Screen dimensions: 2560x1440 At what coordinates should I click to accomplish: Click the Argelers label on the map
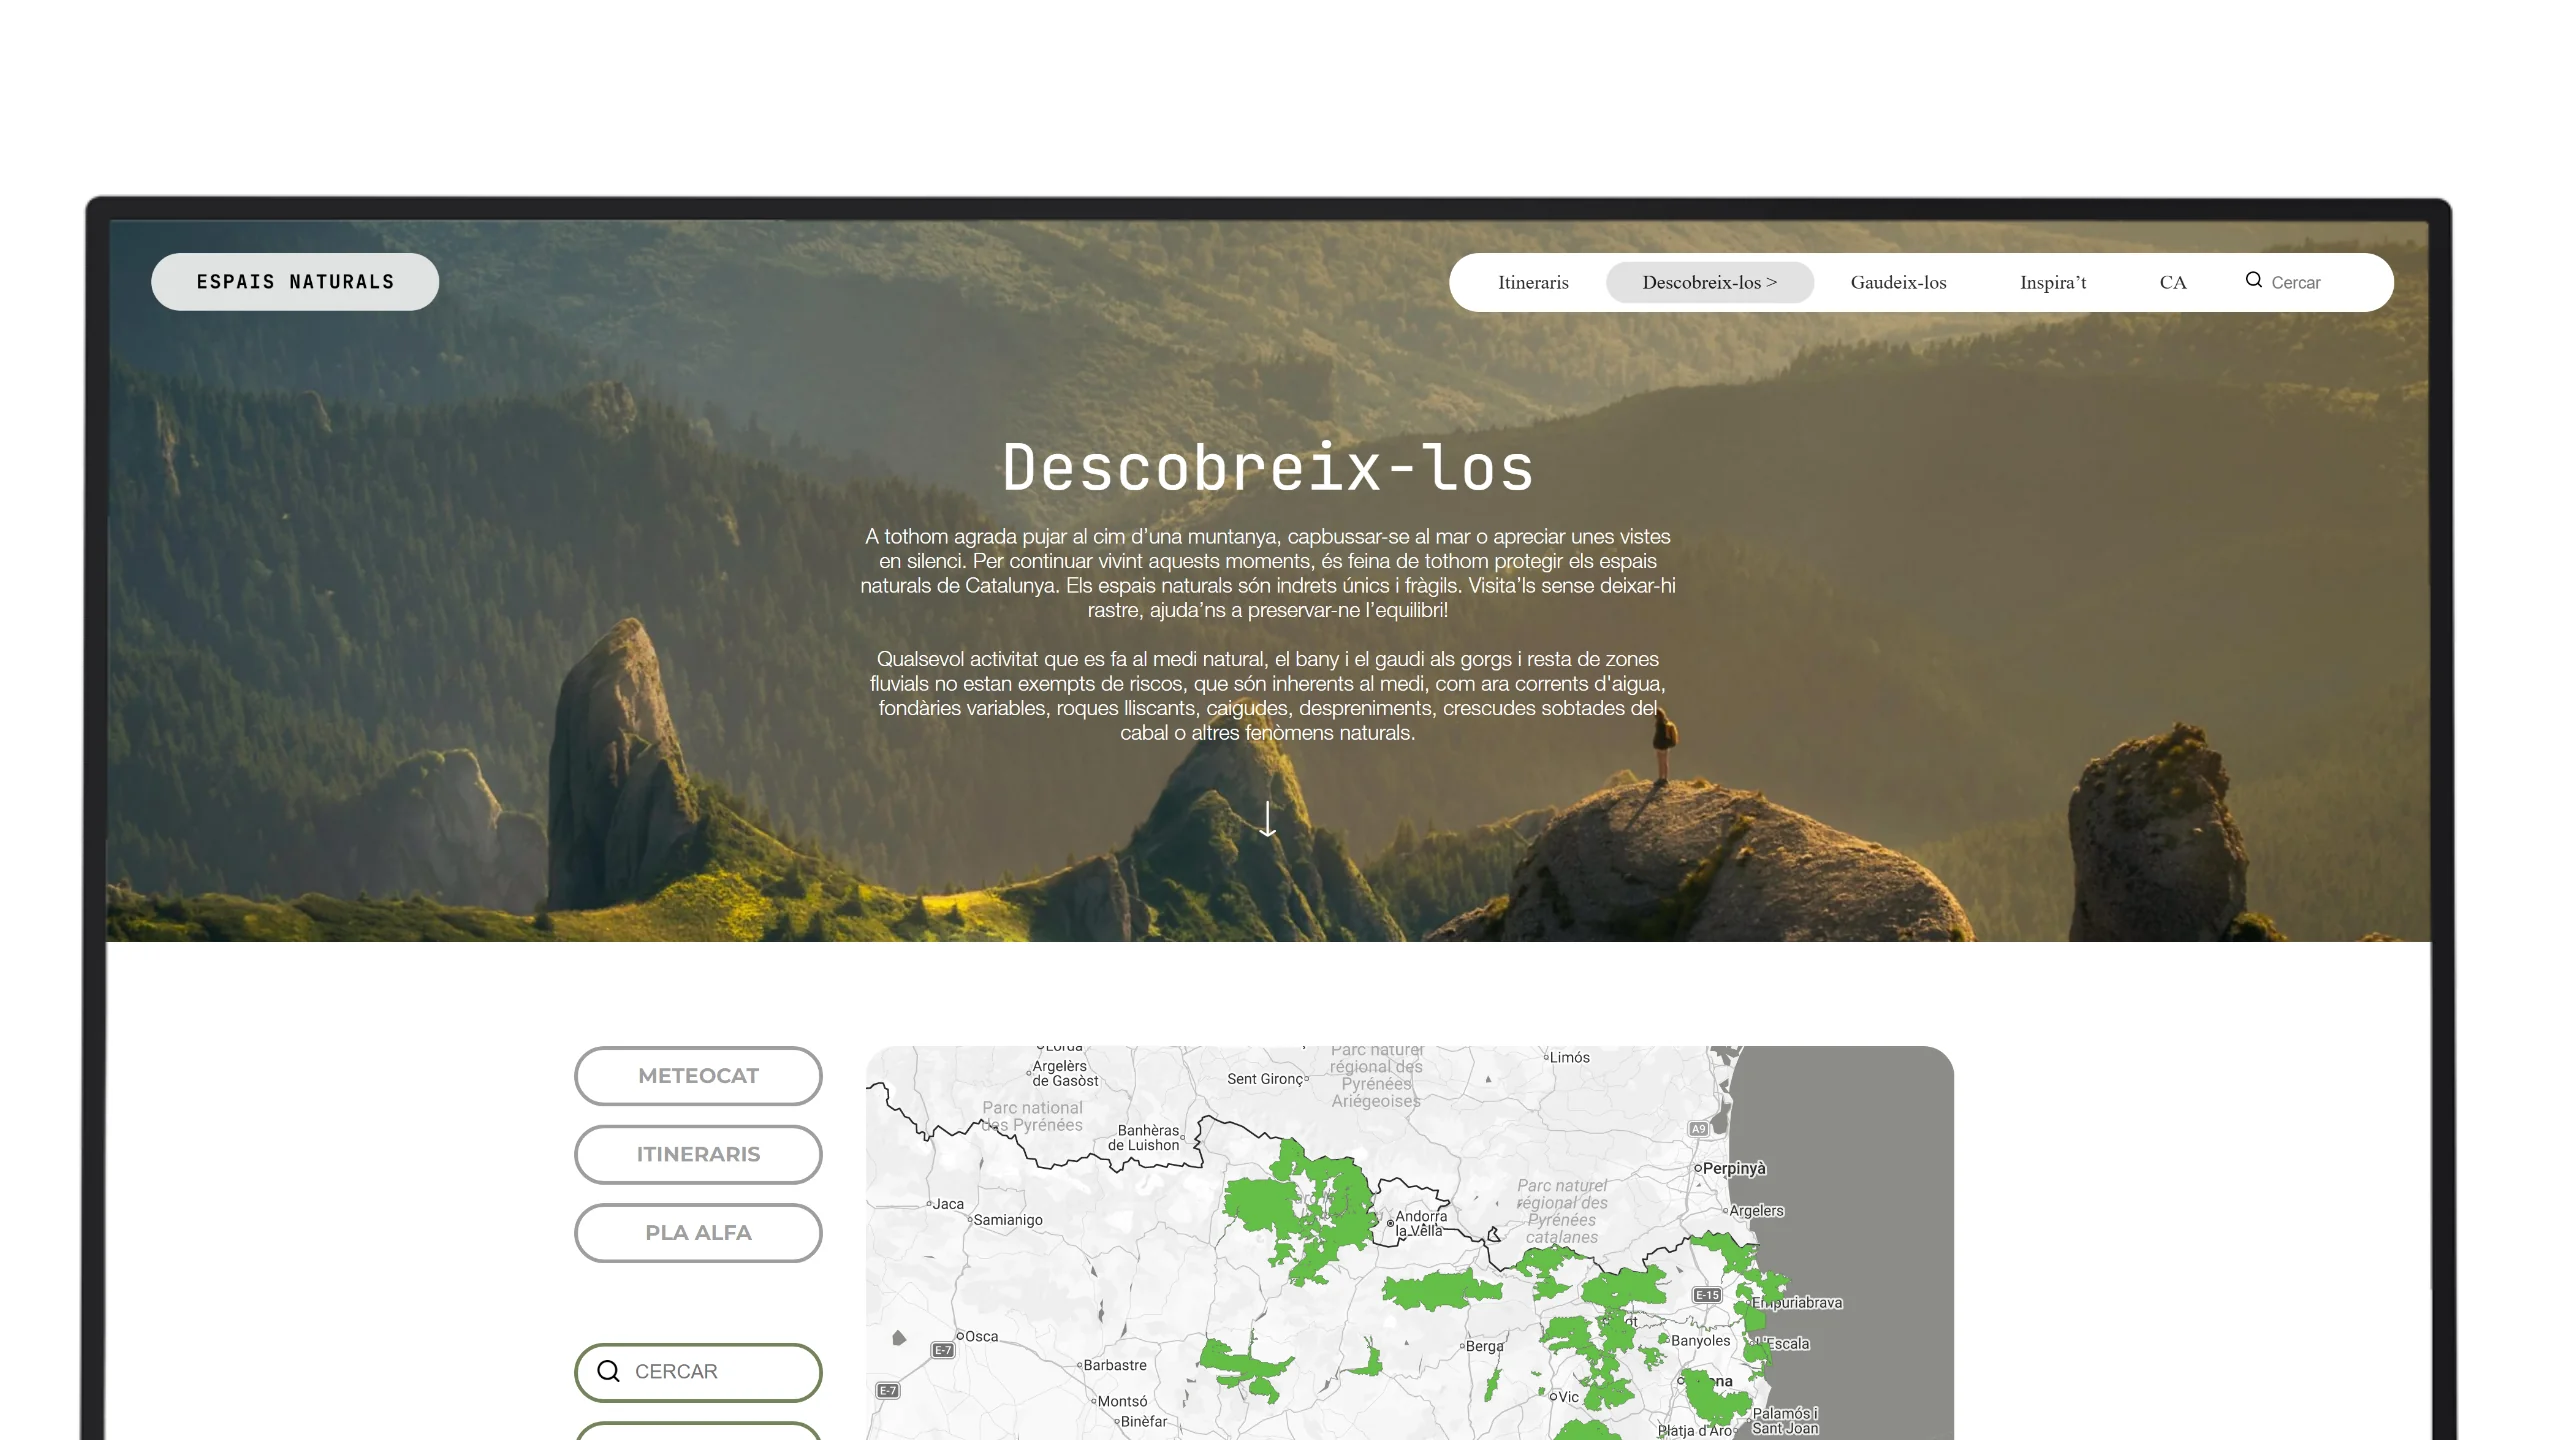pyautogui.click(x=1756, y=1211)
